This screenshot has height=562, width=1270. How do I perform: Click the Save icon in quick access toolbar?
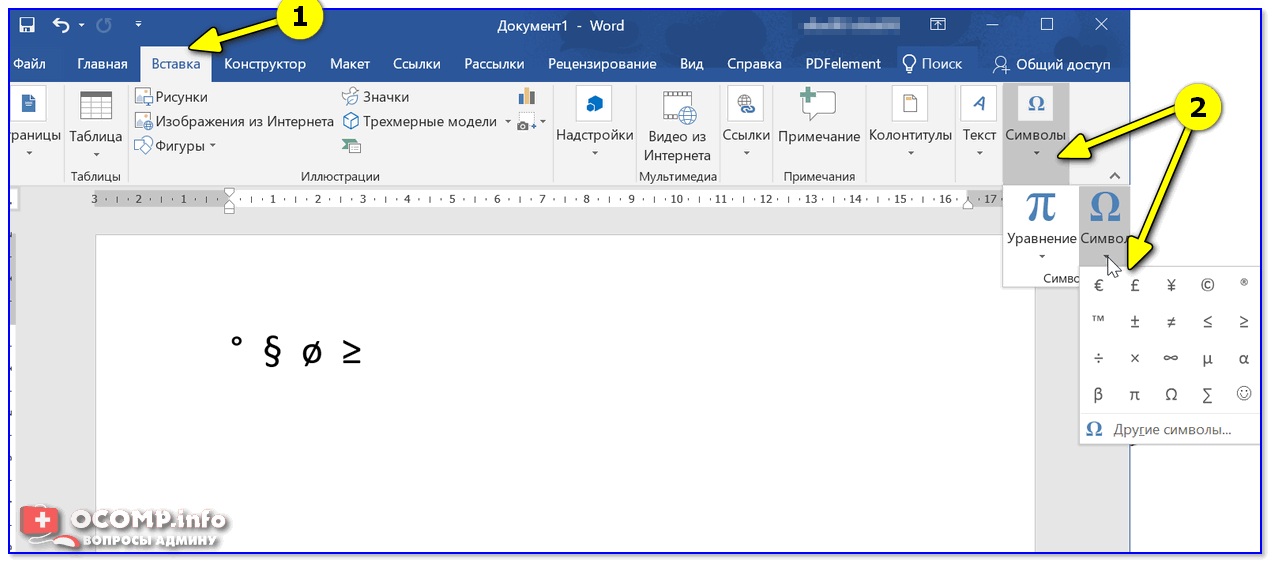[28, 25]
